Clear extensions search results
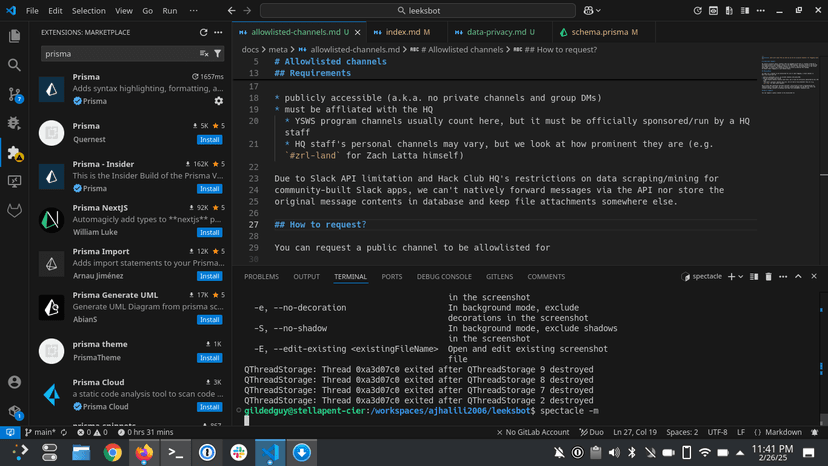 point(204,54)
